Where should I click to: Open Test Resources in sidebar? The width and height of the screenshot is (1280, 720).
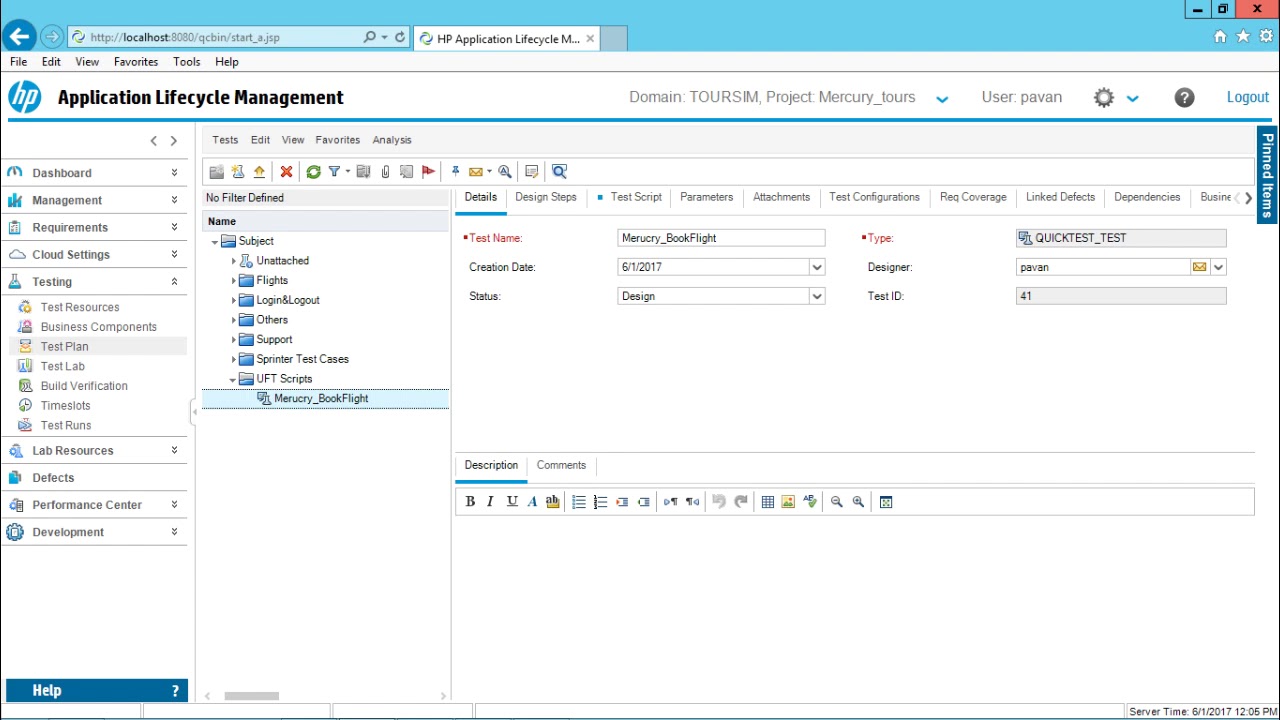[80, 307]
